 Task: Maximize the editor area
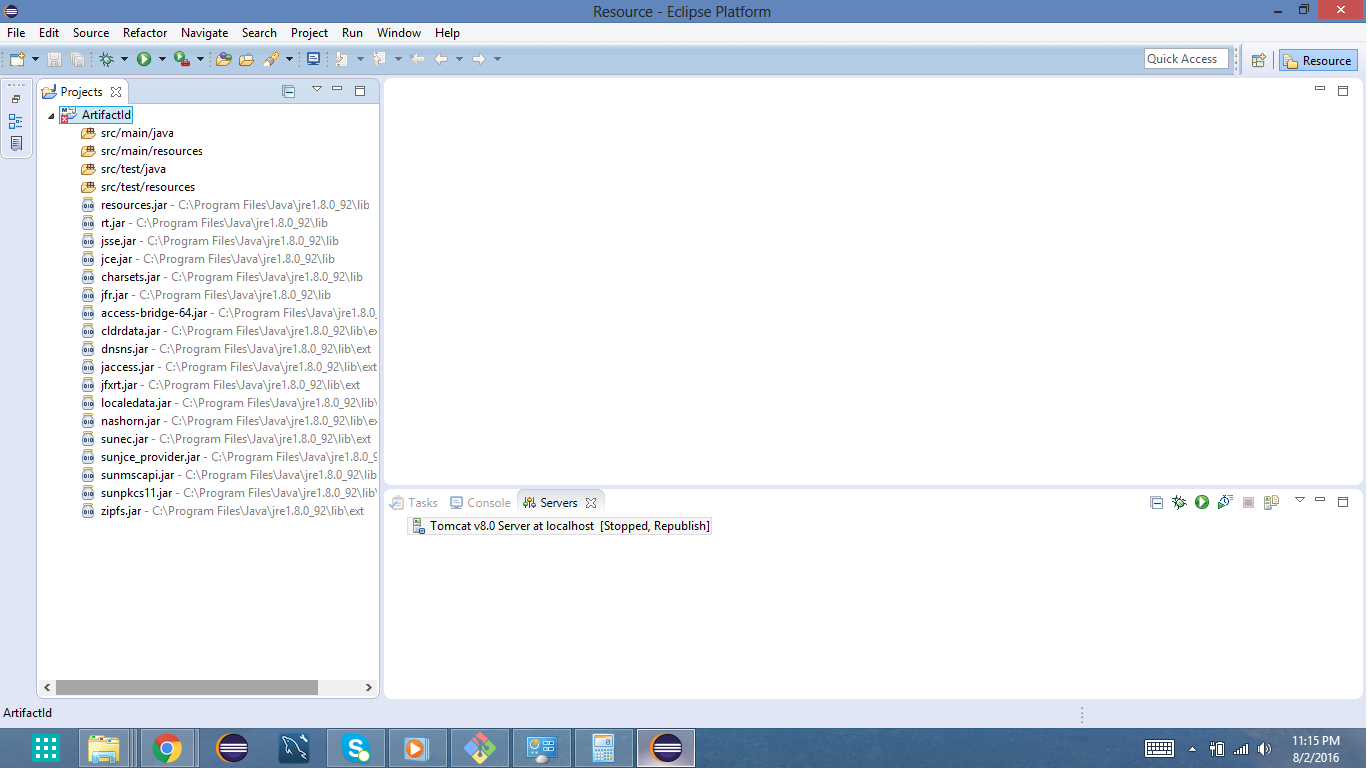[x=1343, y=90]
